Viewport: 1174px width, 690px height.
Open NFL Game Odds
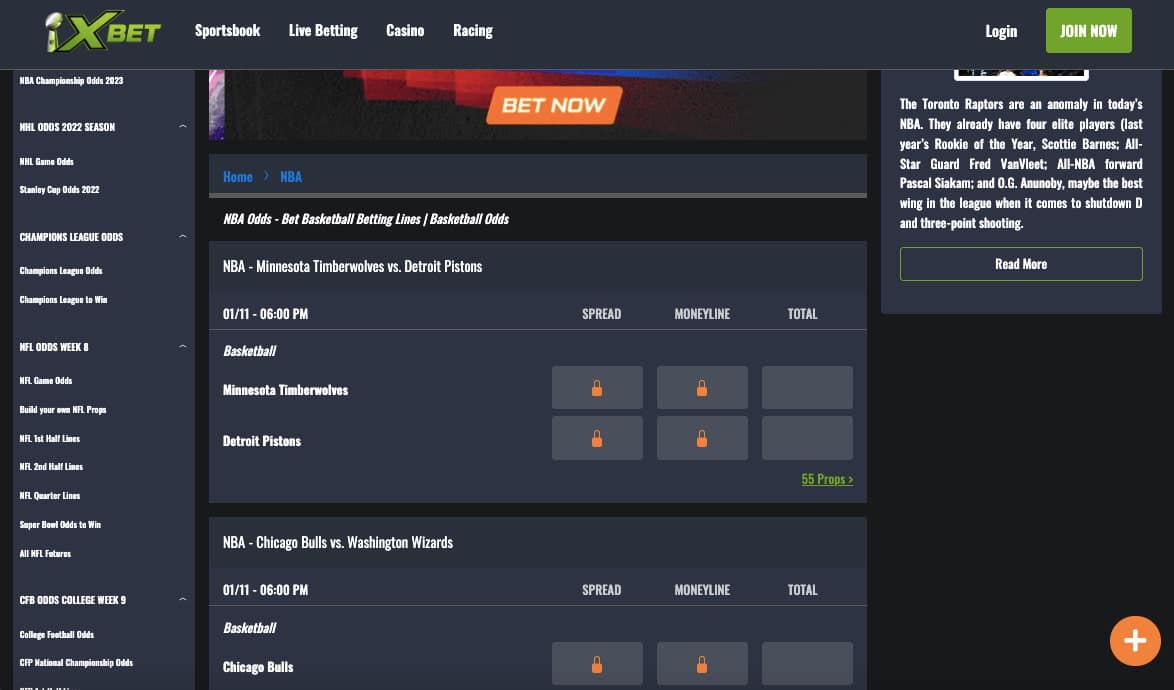point(46,381)
